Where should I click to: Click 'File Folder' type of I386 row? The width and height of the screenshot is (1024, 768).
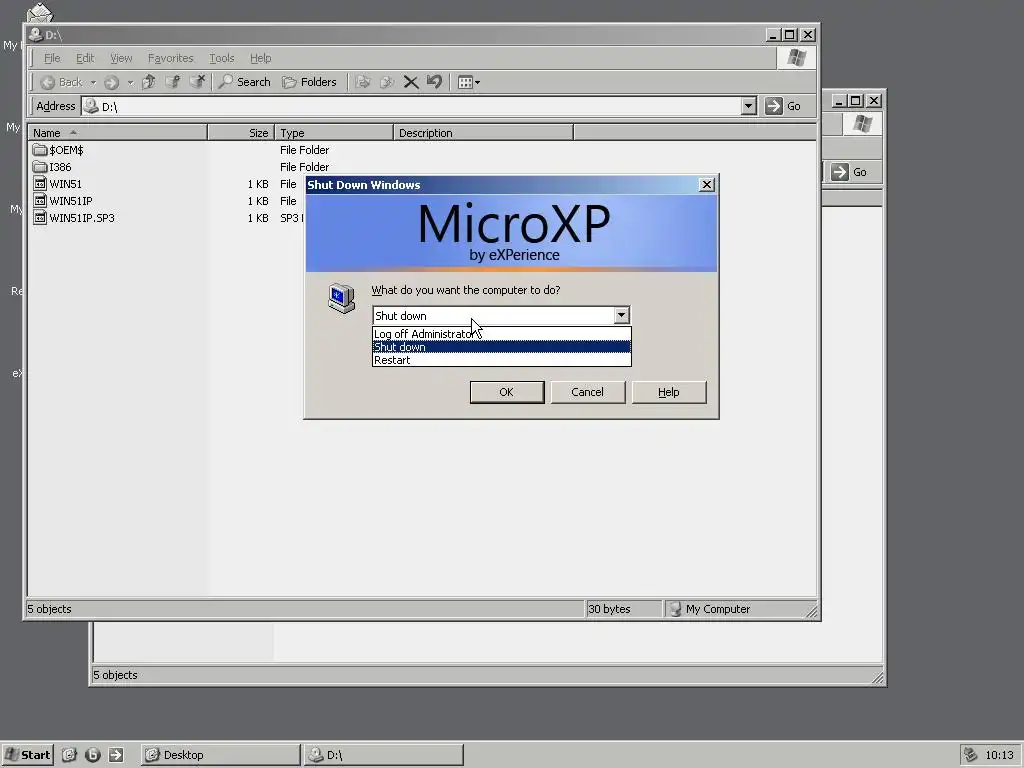(x=304, y=167)
